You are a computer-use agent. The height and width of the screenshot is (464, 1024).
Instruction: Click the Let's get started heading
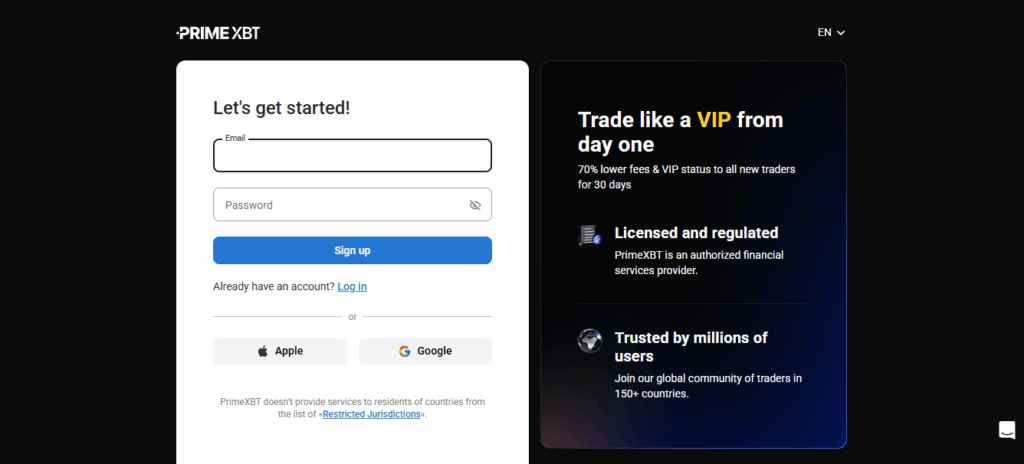pyautogui.click(x=281, y=108)
